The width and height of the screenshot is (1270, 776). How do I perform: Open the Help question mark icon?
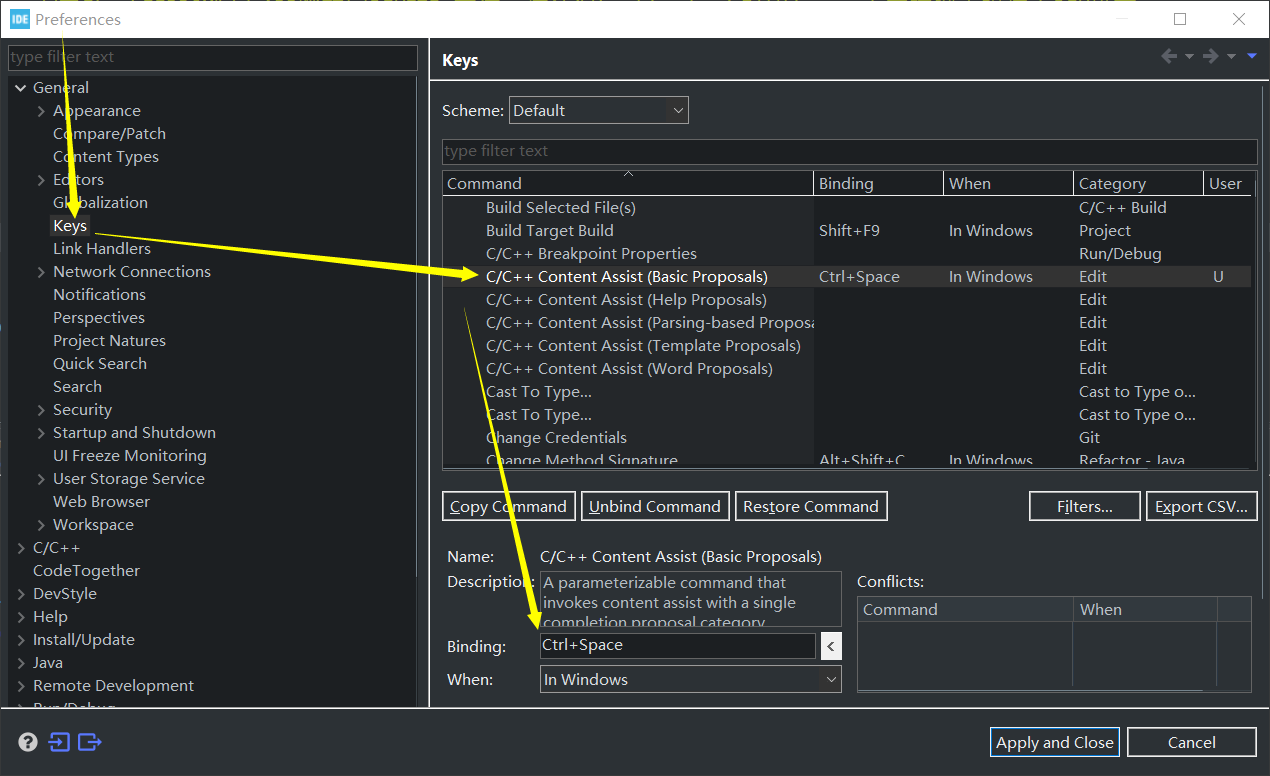pyautogui.click(x=28, y=742)
